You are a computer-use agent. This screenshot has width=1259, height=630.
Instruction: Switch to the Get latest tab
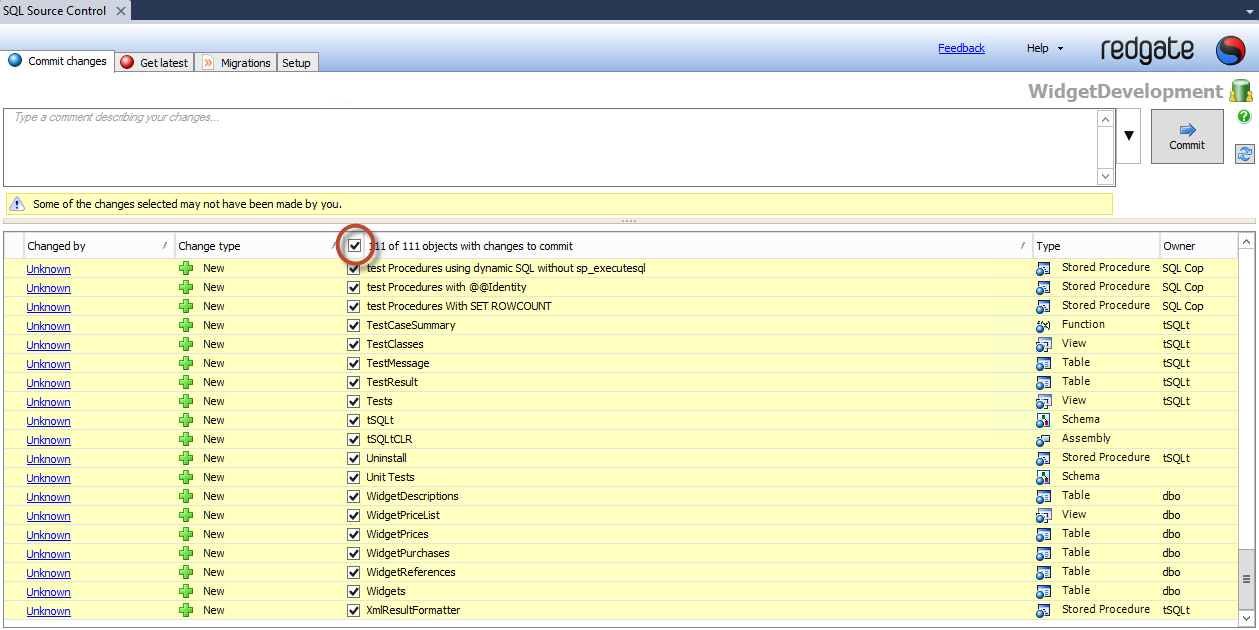point(154,63)
